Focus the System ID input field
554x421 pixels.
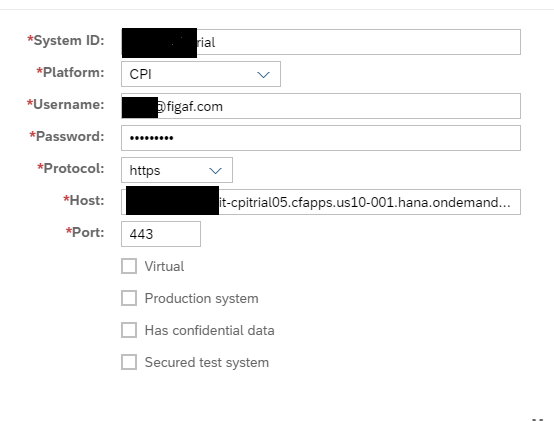tap(321, 42)
